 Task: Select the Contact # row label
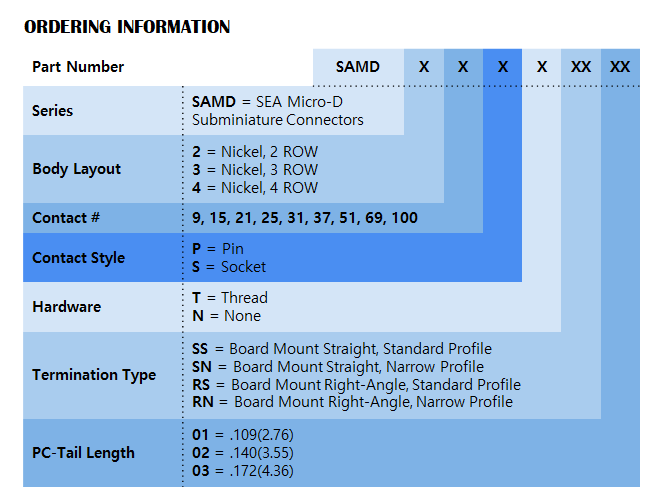(x=66, y=218)
